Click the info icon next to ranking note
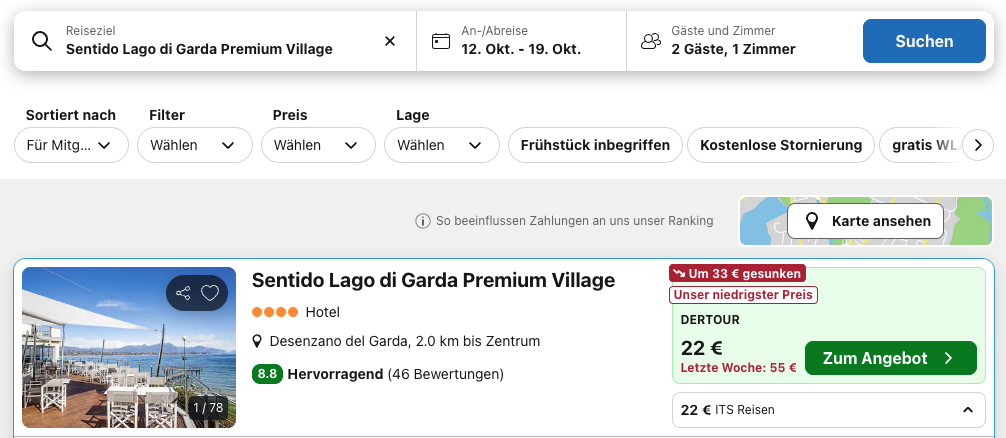The height and width of the screenshot is (438, 1006). point(422,221)
